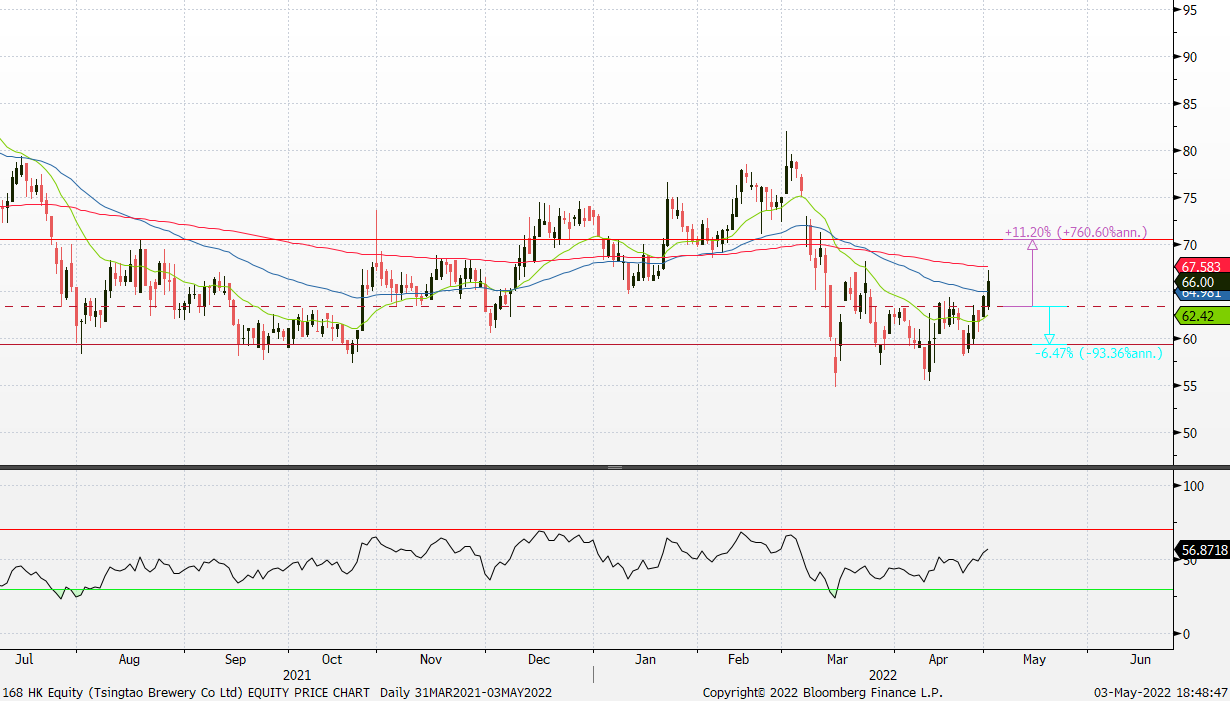Click the 0 tick on RSI axis
1230x701 pixels.
pos(1186,634)
